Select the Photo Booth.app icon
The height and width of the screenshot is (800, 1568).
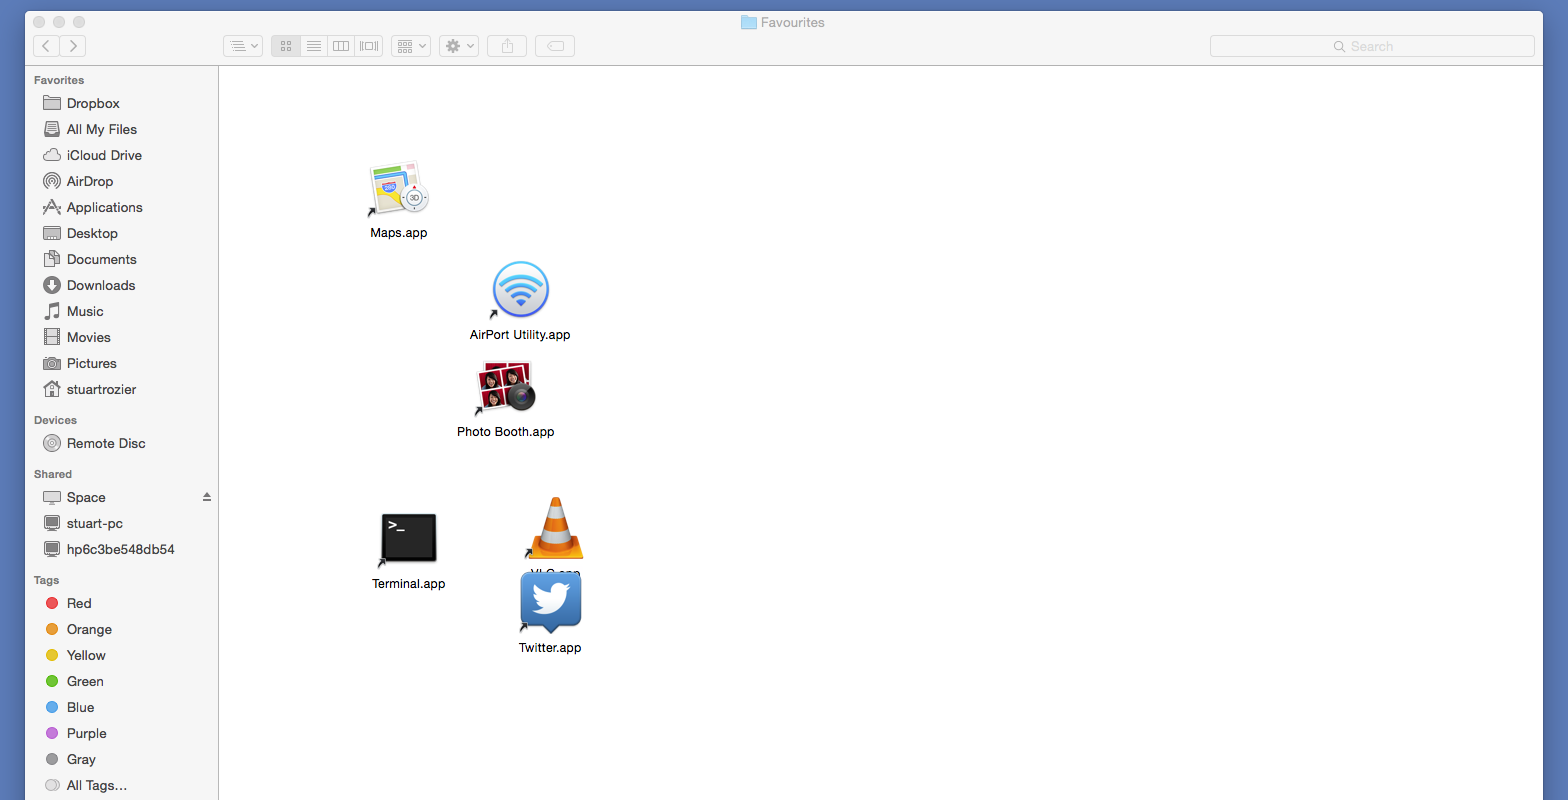click(x=506, y=388)
